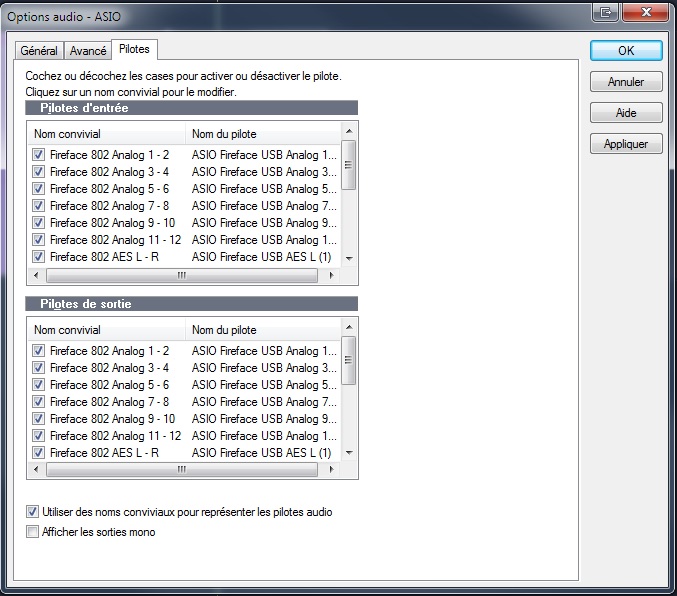677x596 pixels.
Task: Uncheck input driver Fireface 802 Analog 1 - 2
Action: click(x=38, y=155)
